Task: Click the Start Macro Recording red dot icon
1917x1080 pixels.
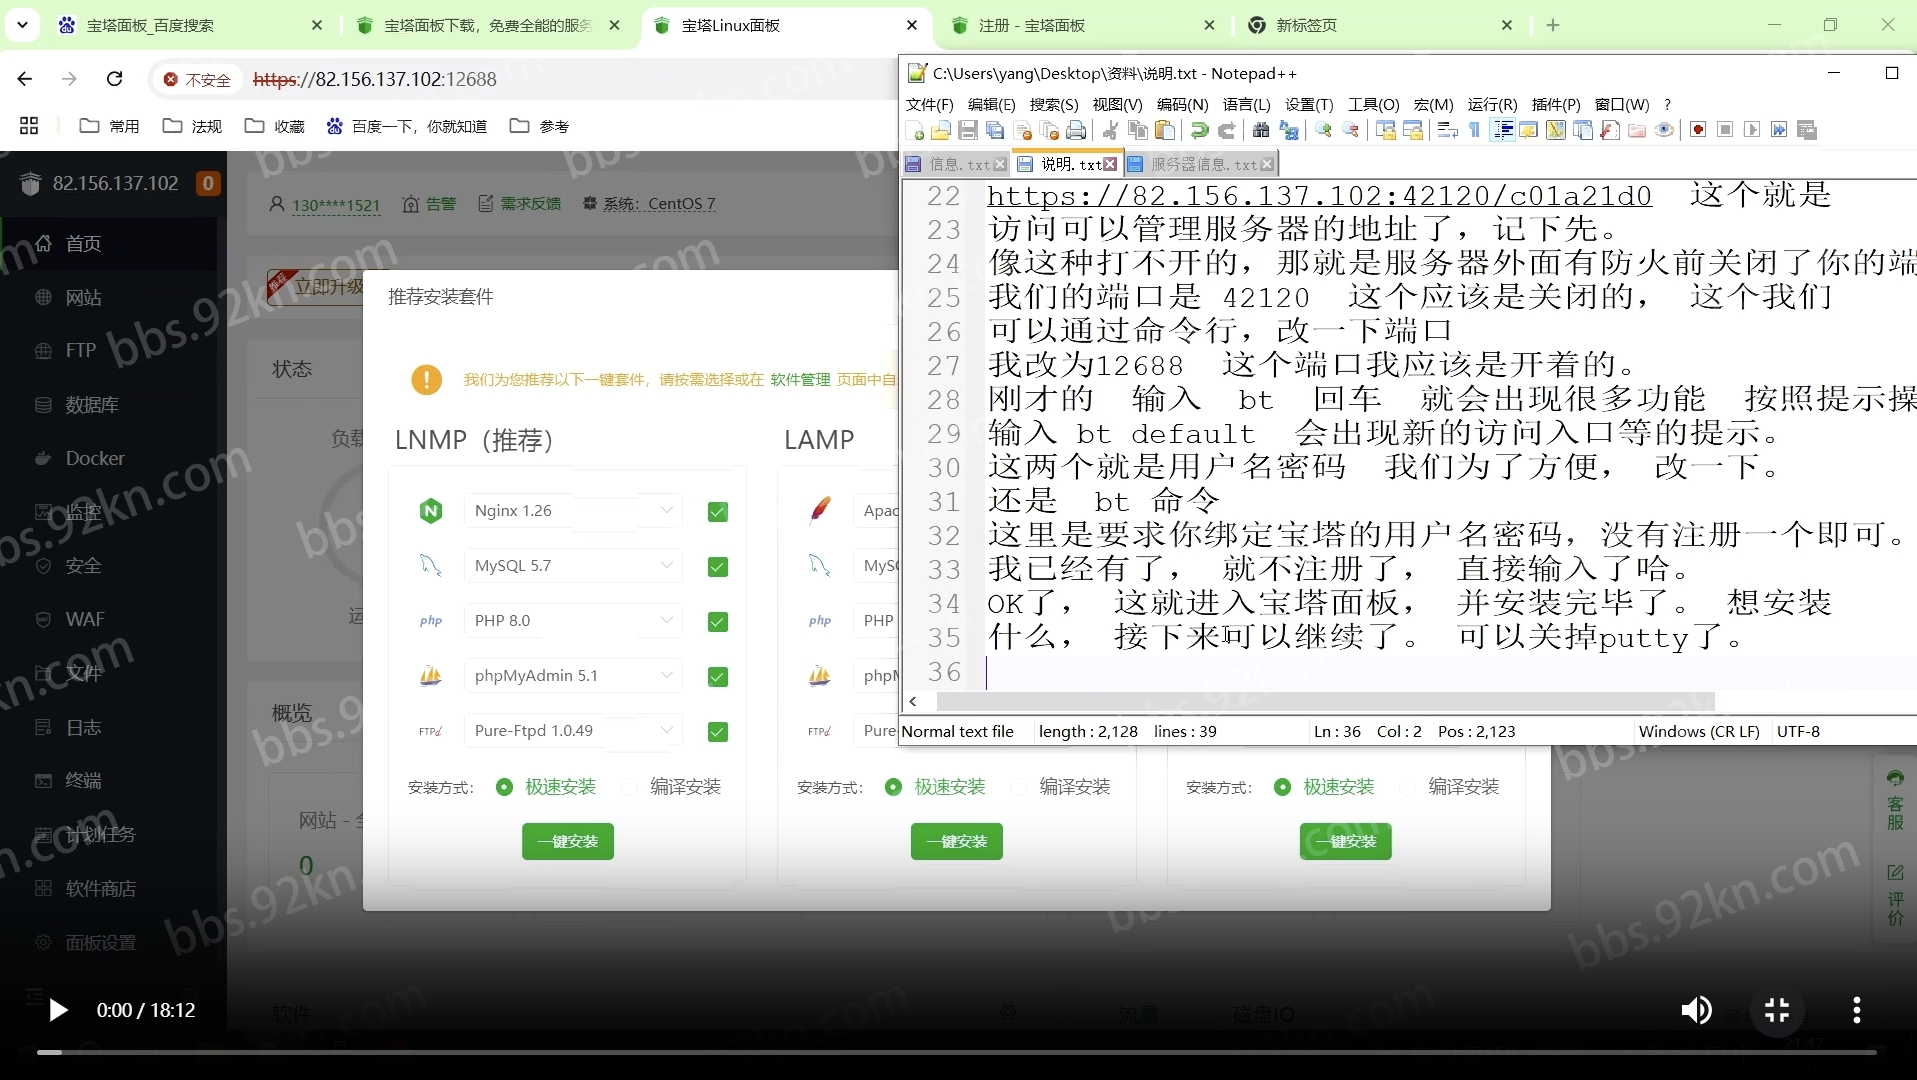Action: coord(1698,130)
